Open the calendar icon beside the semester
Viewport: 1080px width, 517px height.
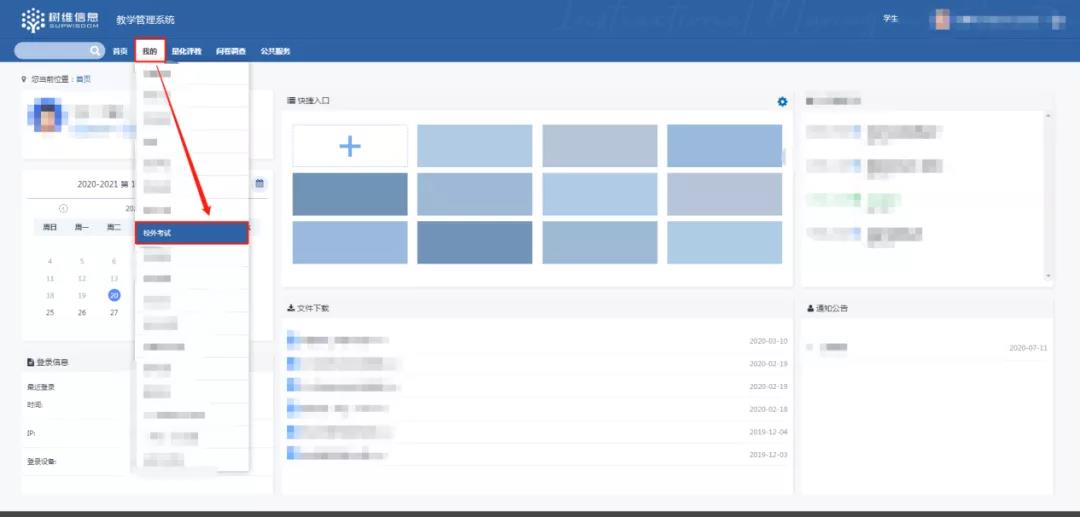[260, 183]
